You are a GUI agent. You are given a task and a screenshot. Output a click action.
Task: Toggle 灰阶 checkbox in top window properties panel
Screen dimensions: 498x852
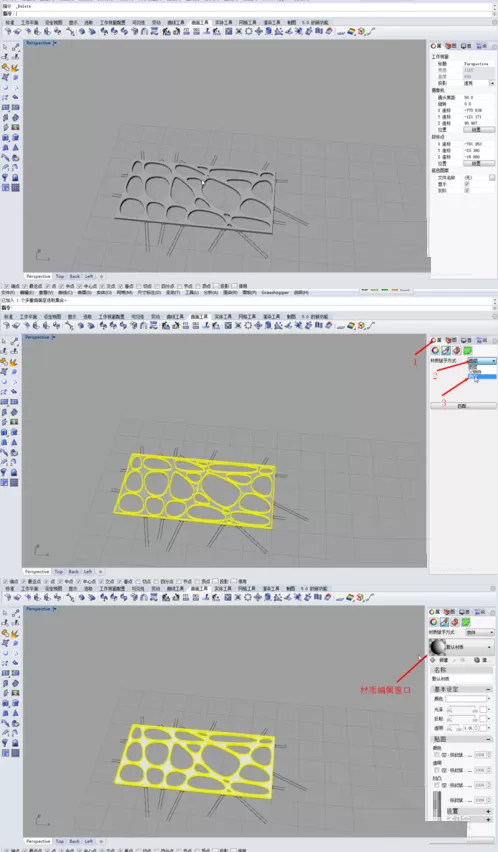tap(467, 191)
